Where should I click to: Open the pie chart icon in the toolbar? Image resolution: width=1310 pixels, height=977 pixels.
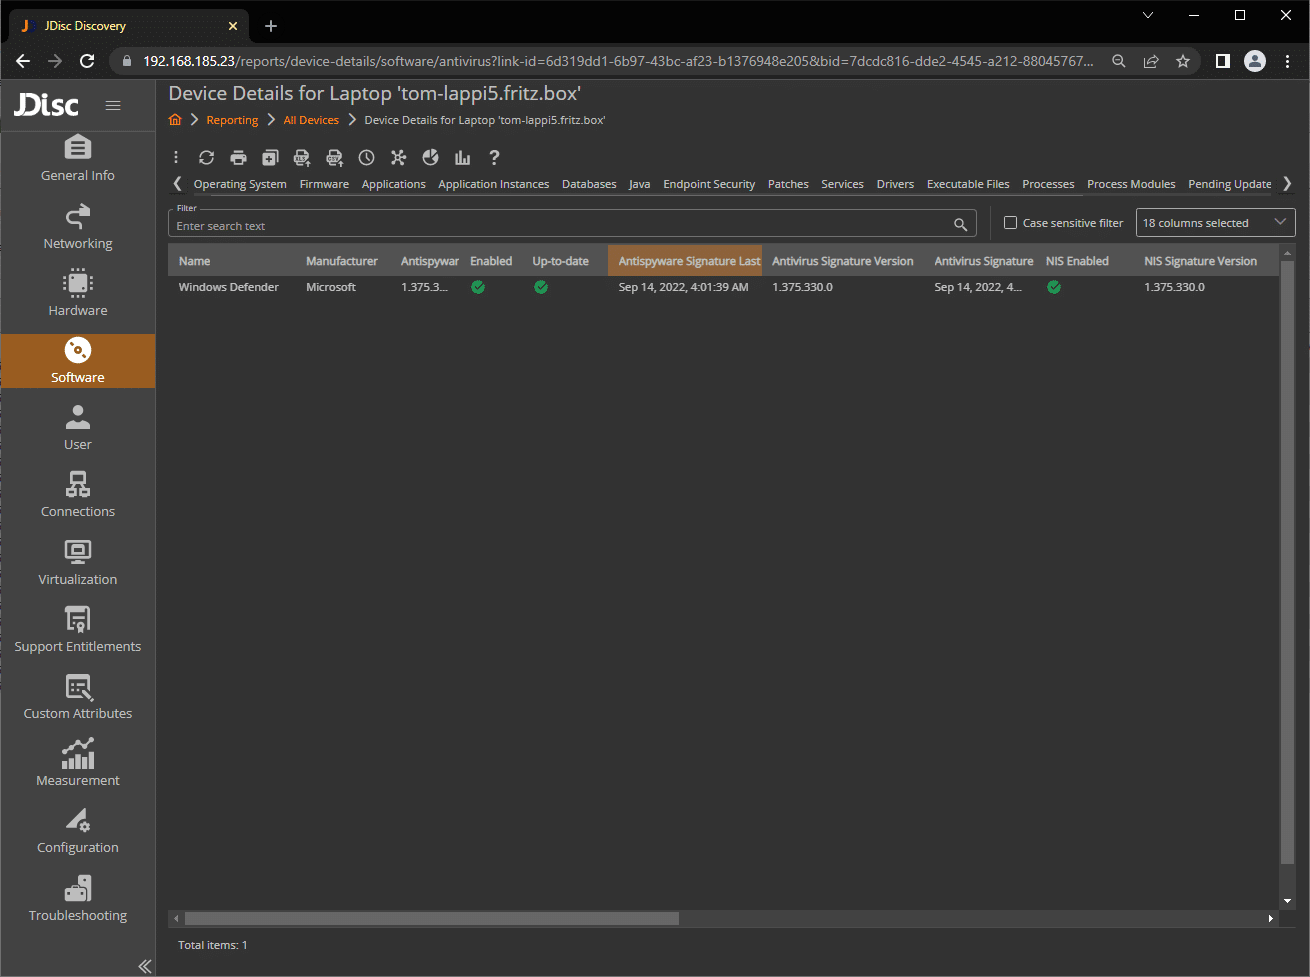[x=430, y=158]
